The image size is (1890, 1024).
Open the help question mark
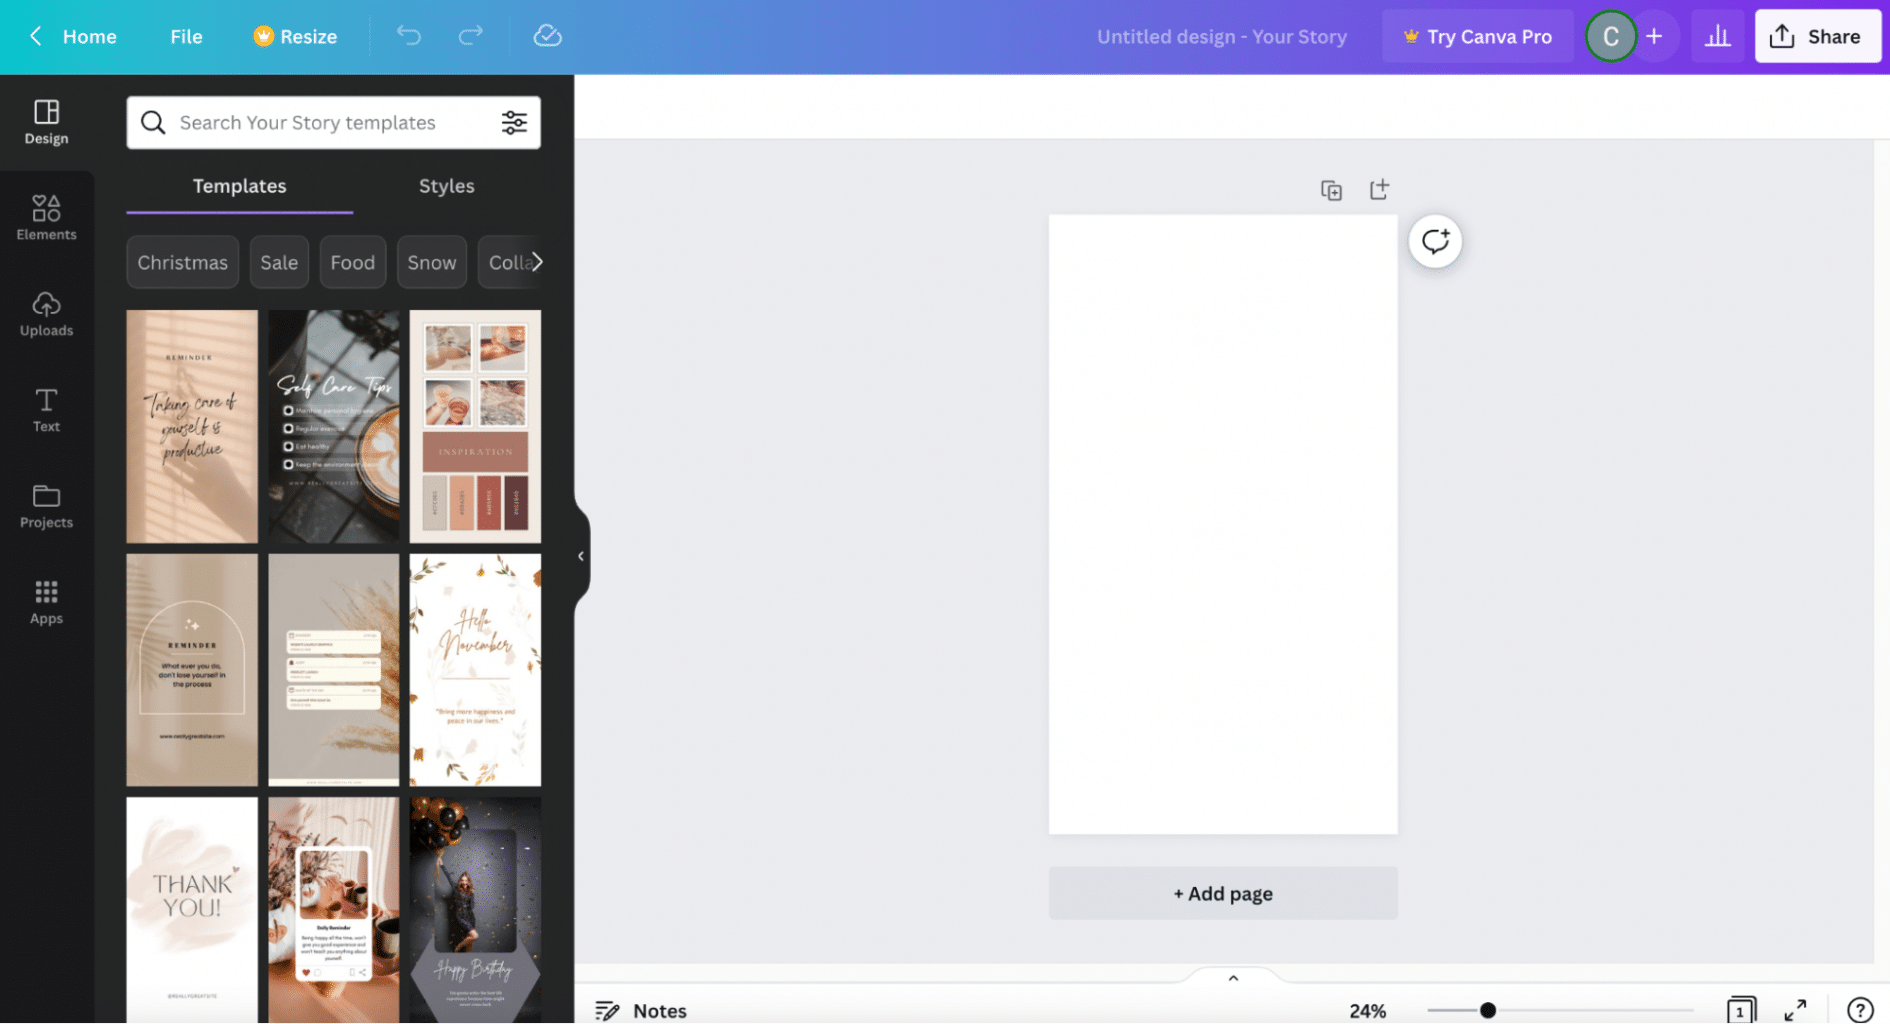(x=1860, y=1010)
